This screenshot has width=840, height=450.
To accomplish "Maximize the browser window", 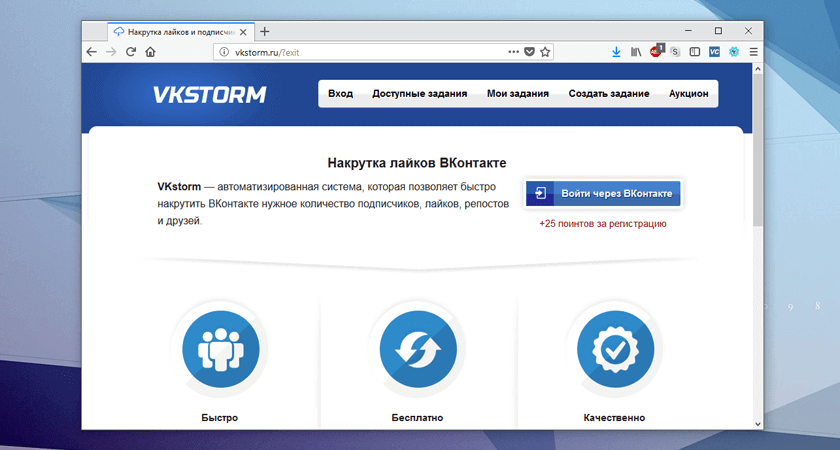I will tap(718, 31).
